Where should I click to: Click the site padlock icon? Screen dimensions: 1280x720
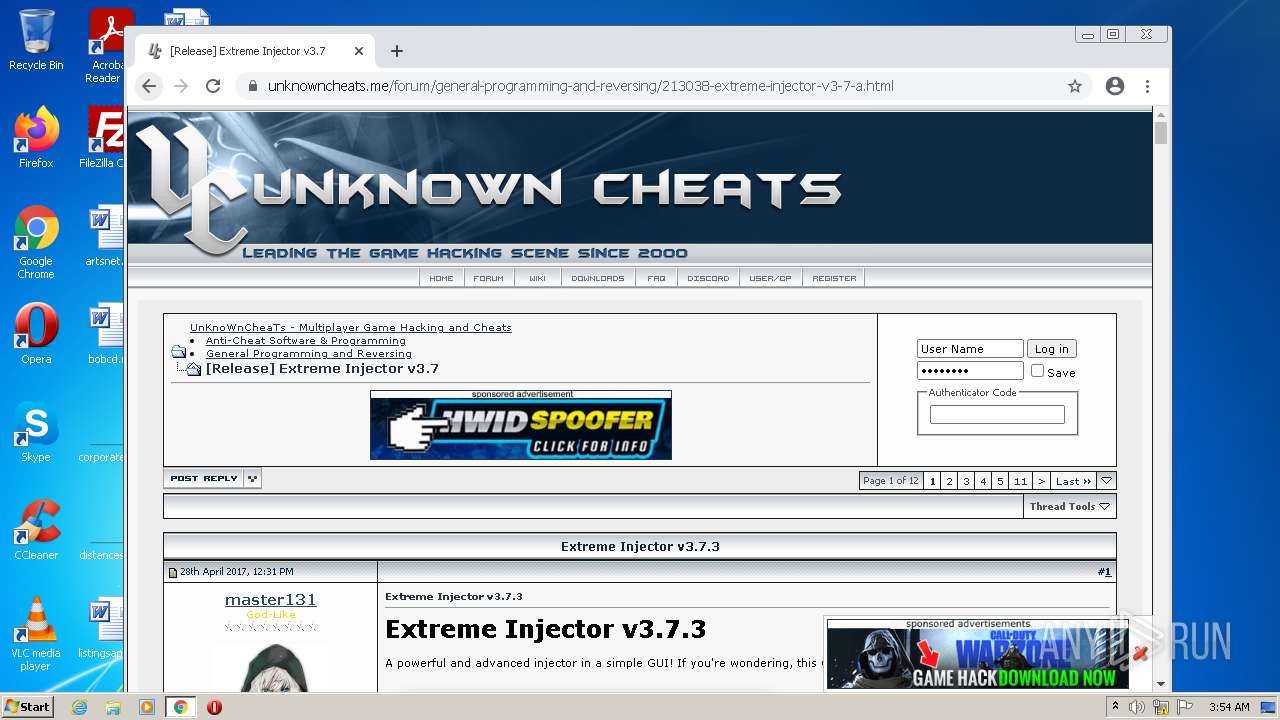pos(251,86)
